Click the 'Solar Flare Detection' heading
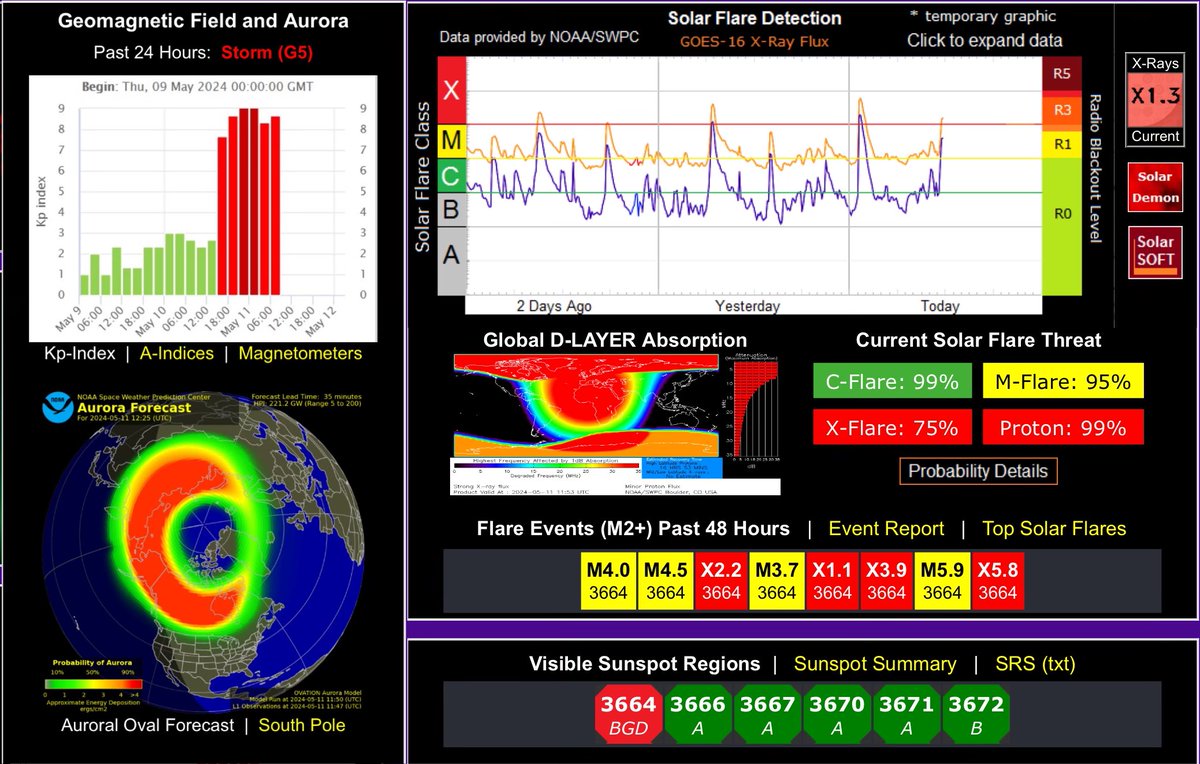This screenshot has width=1200, height=764. [x=755, y=18]
